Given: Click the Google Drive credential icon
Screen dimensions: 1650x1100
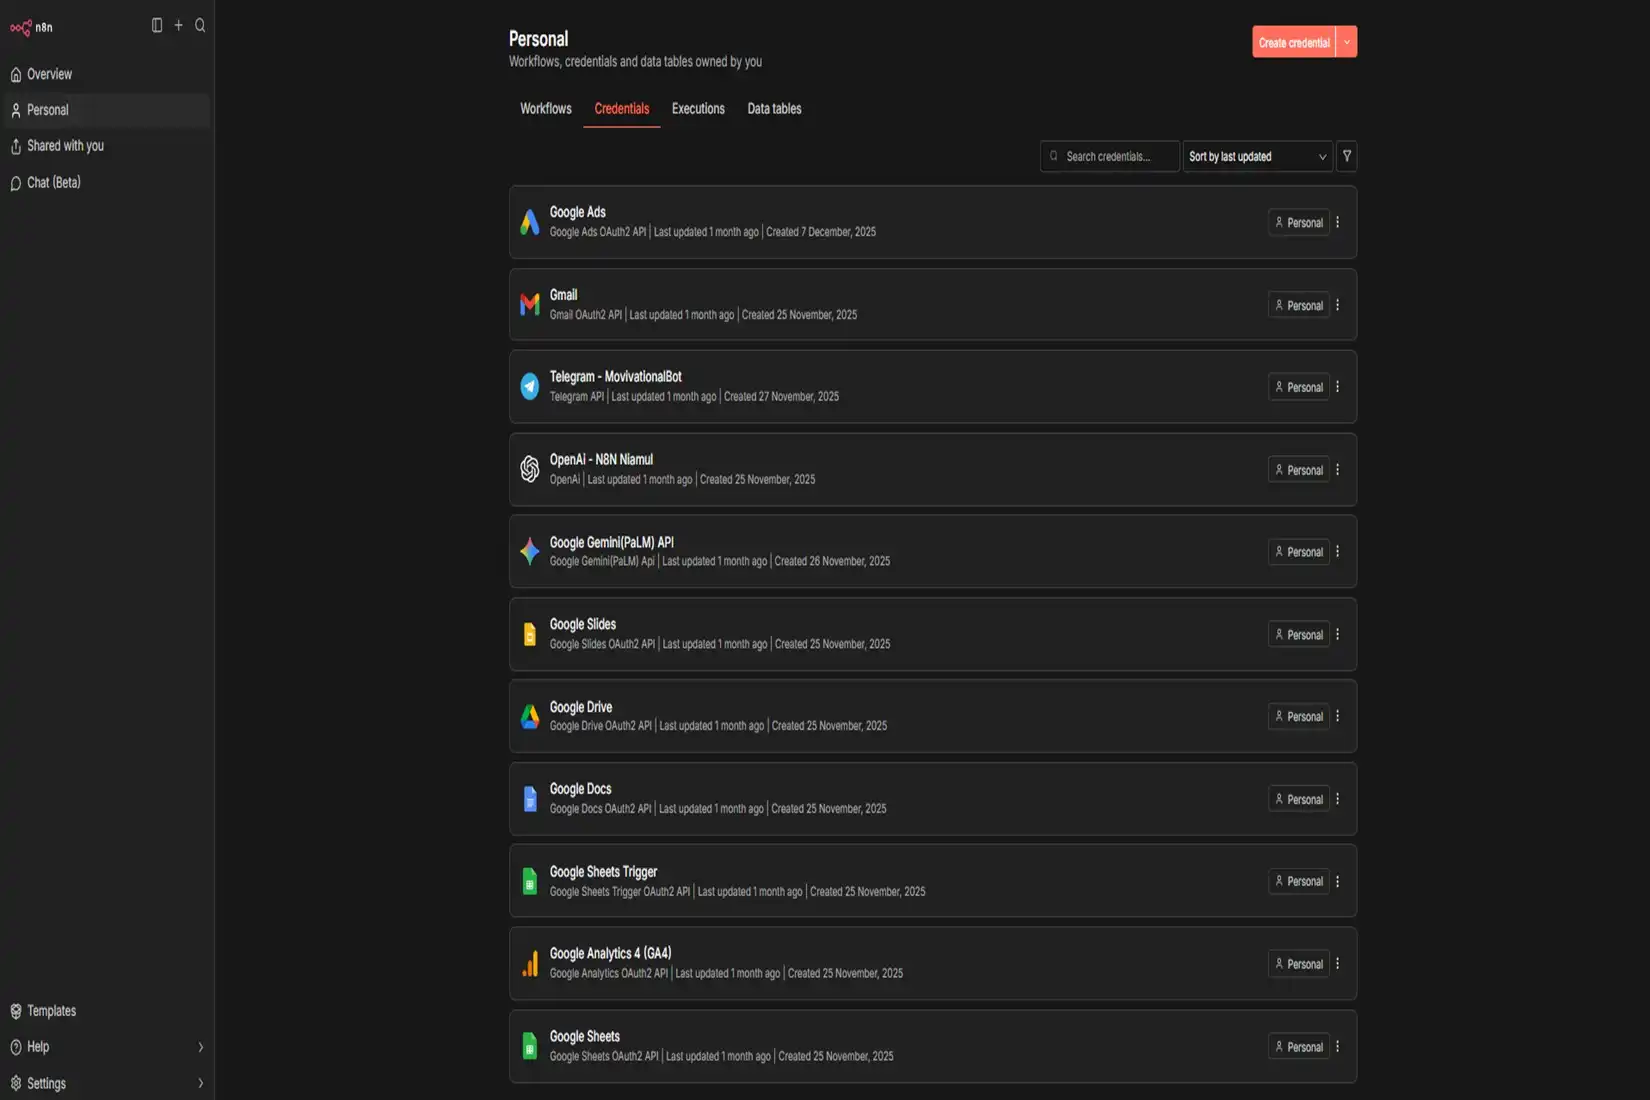Looking at the screenshot, I should [529, 716].
